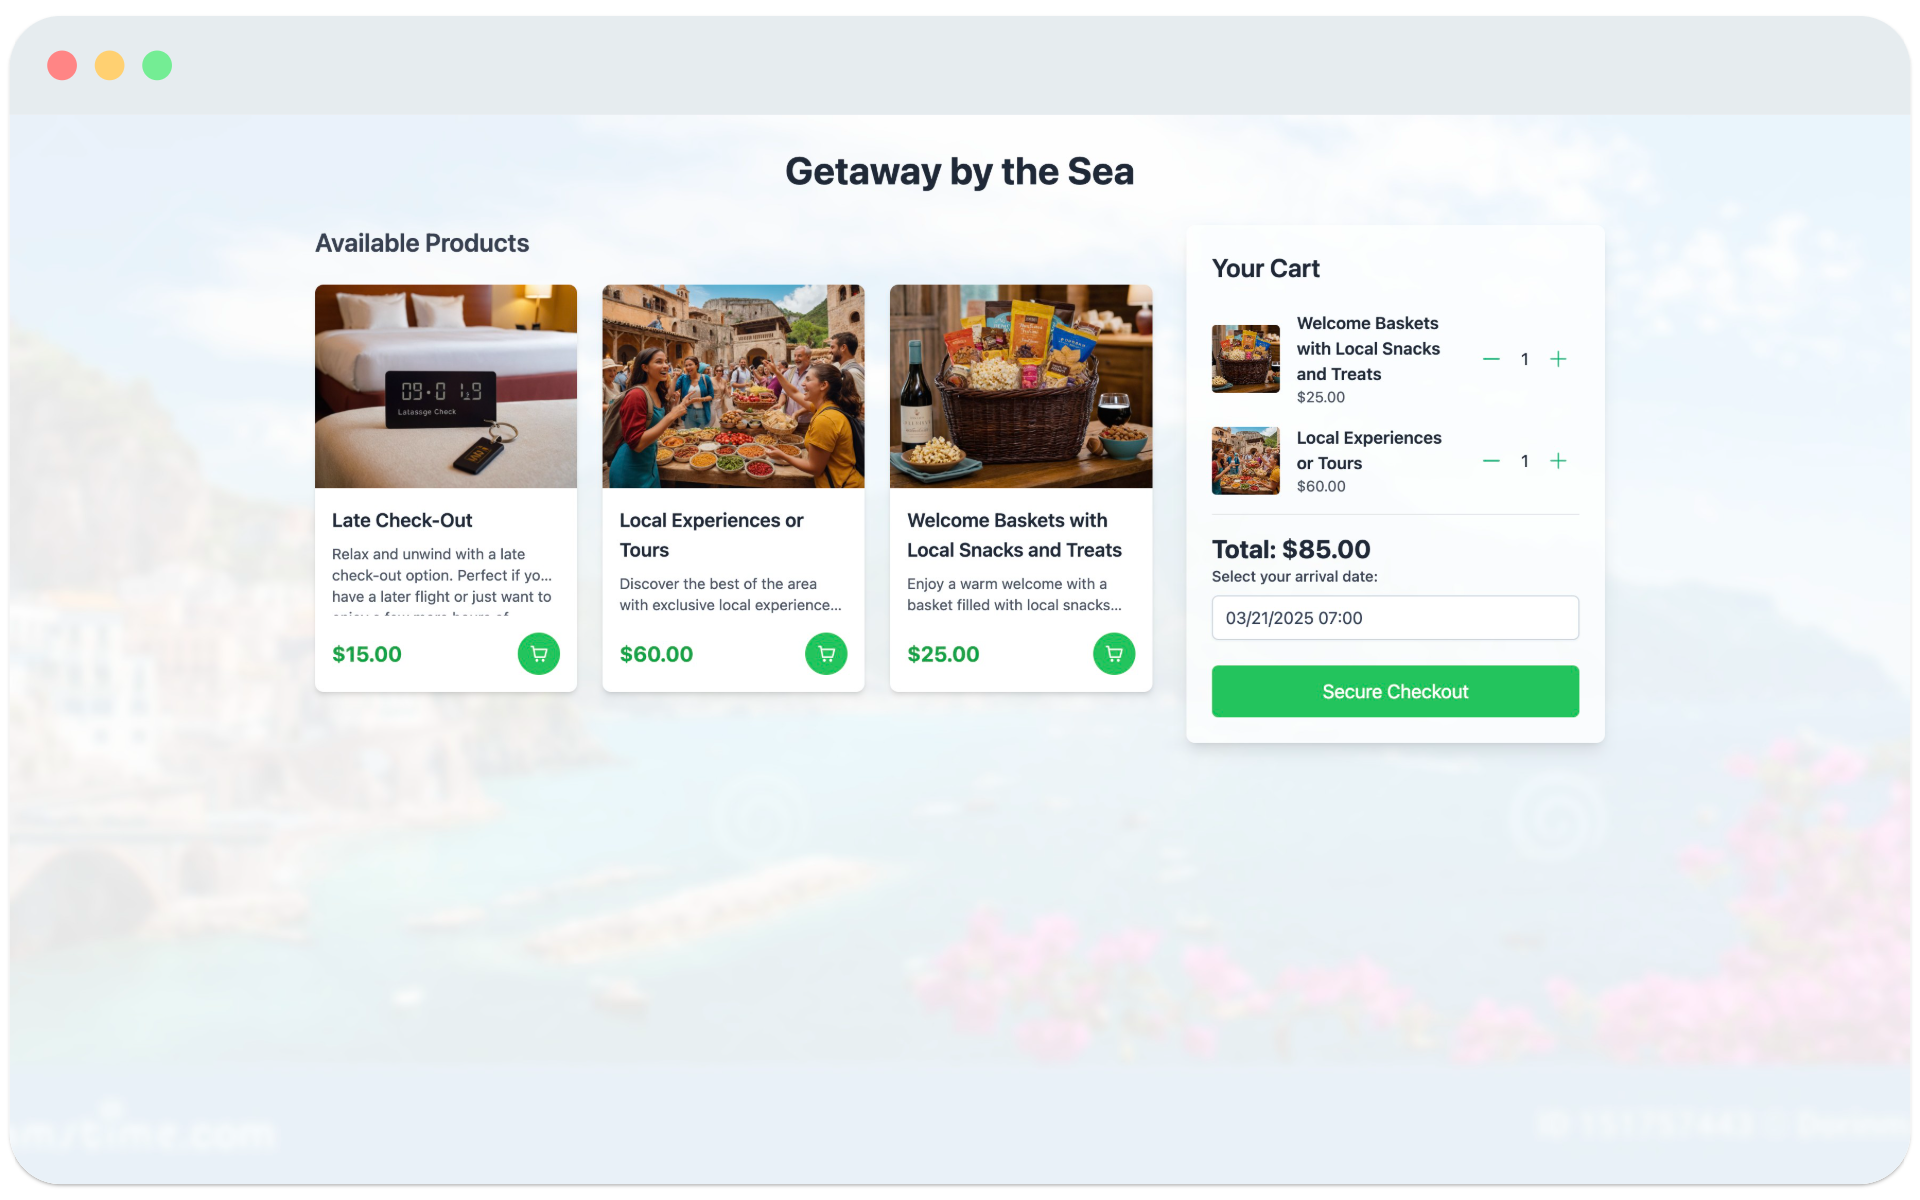
Task: Decrease Welcome Baskets quantity with minus
Action: coord(1491,359)
